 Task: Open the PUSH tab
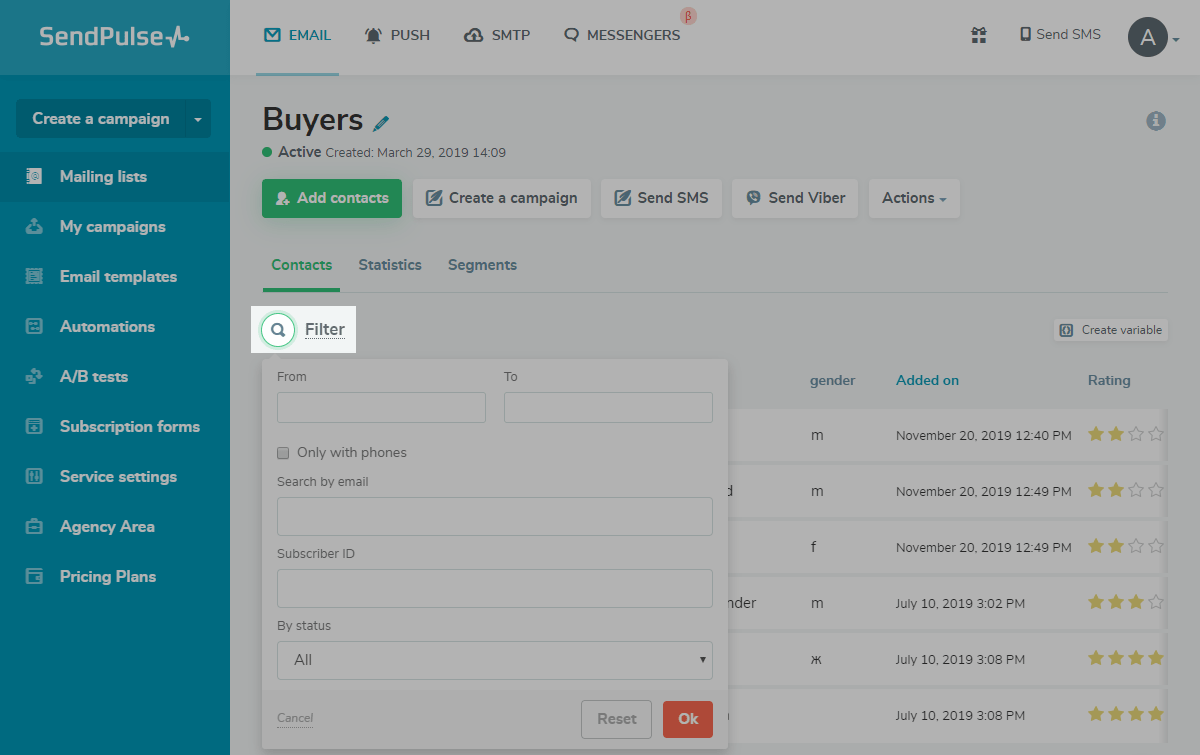point(397,35)
